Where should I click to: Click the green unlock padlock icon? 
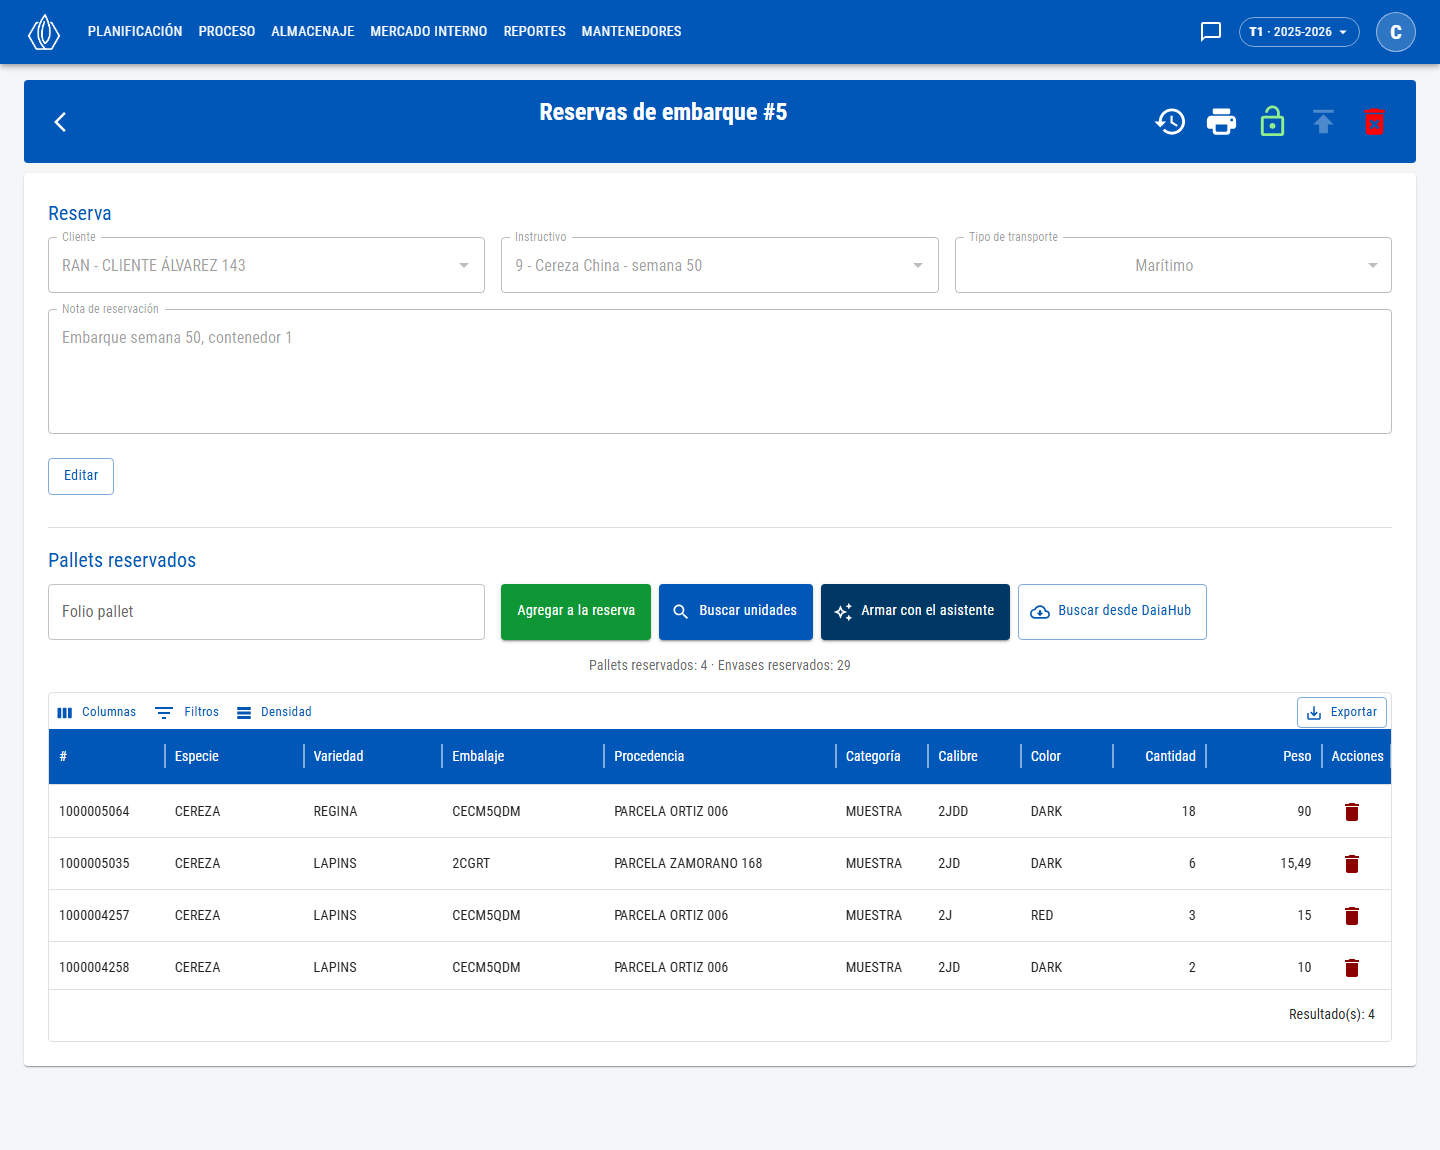(x=1272, y=121)
